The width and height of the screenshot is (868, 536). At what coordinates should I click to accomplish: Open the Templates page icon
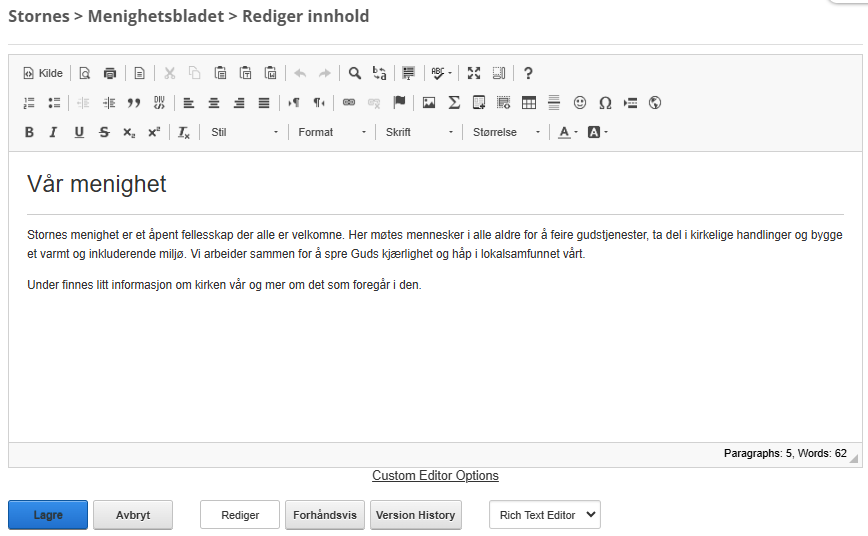[140, 73]
